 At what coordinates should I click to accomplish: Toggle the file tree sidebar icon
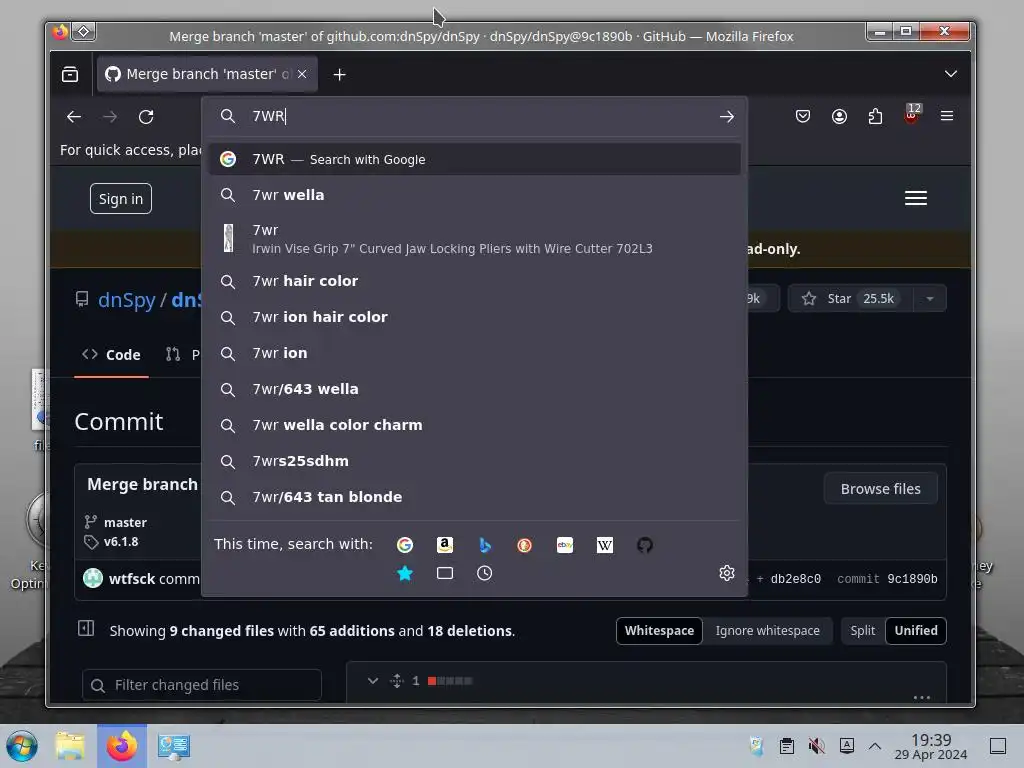point(86,628)
